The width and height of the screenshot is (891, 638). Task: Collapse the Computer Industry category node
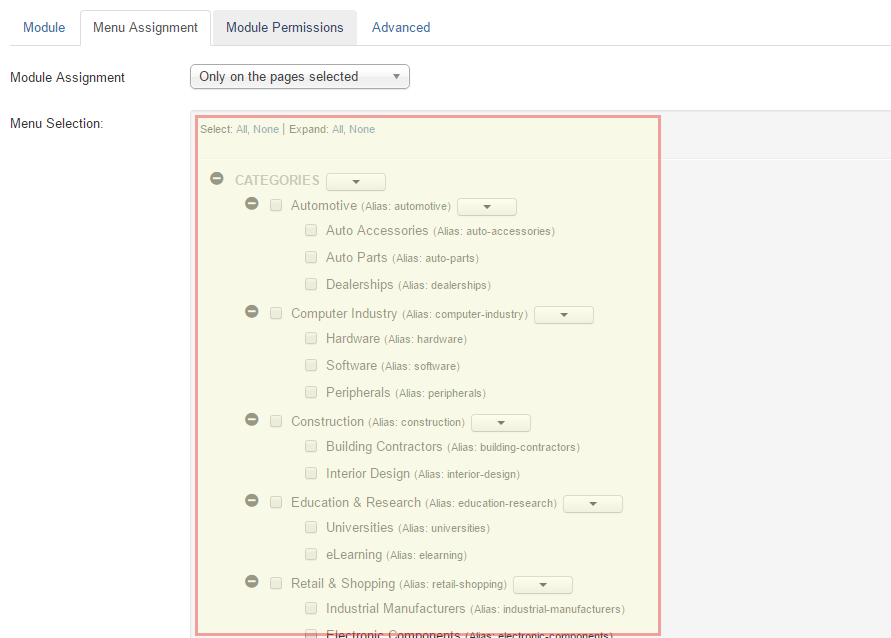coord(252,311)
